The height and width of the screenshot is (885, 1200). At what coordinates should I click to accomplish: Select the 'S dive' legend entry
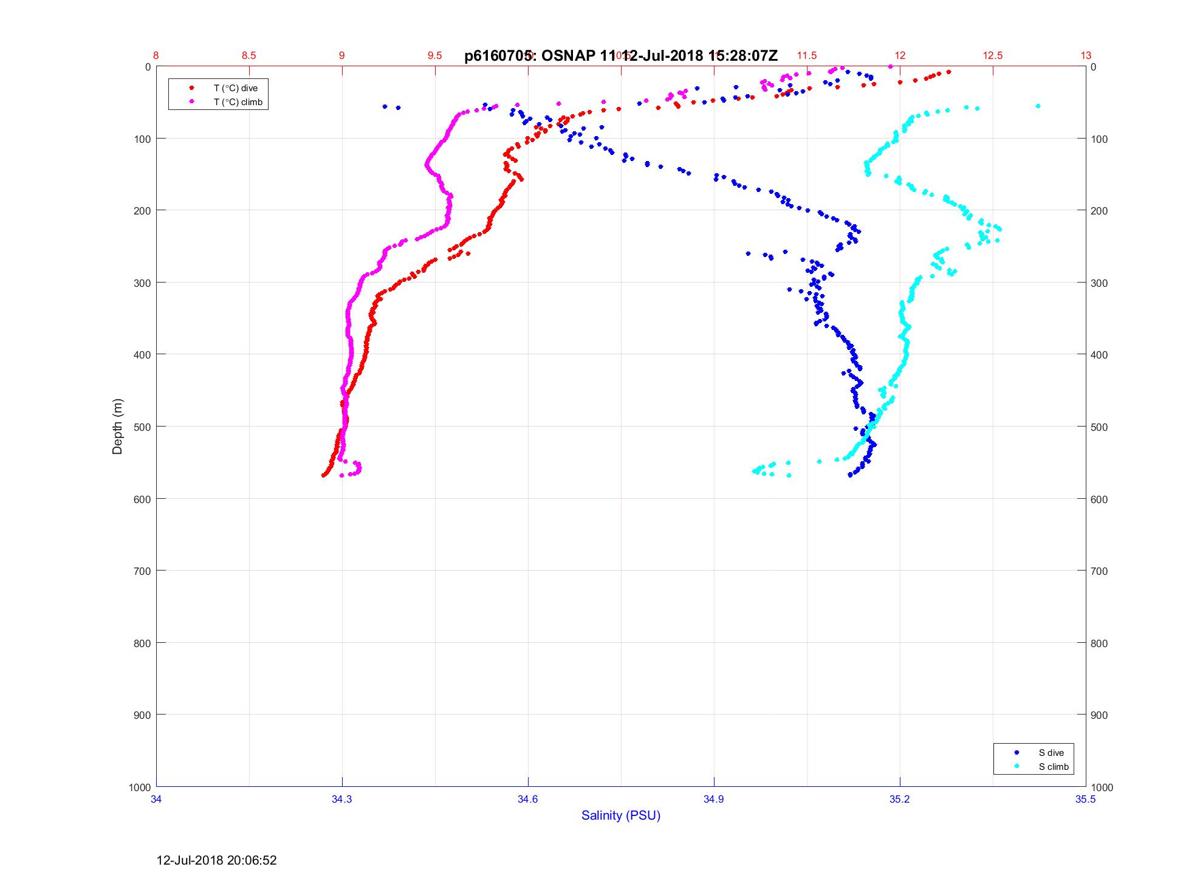pyautogui.click(x=1050, y=752)
